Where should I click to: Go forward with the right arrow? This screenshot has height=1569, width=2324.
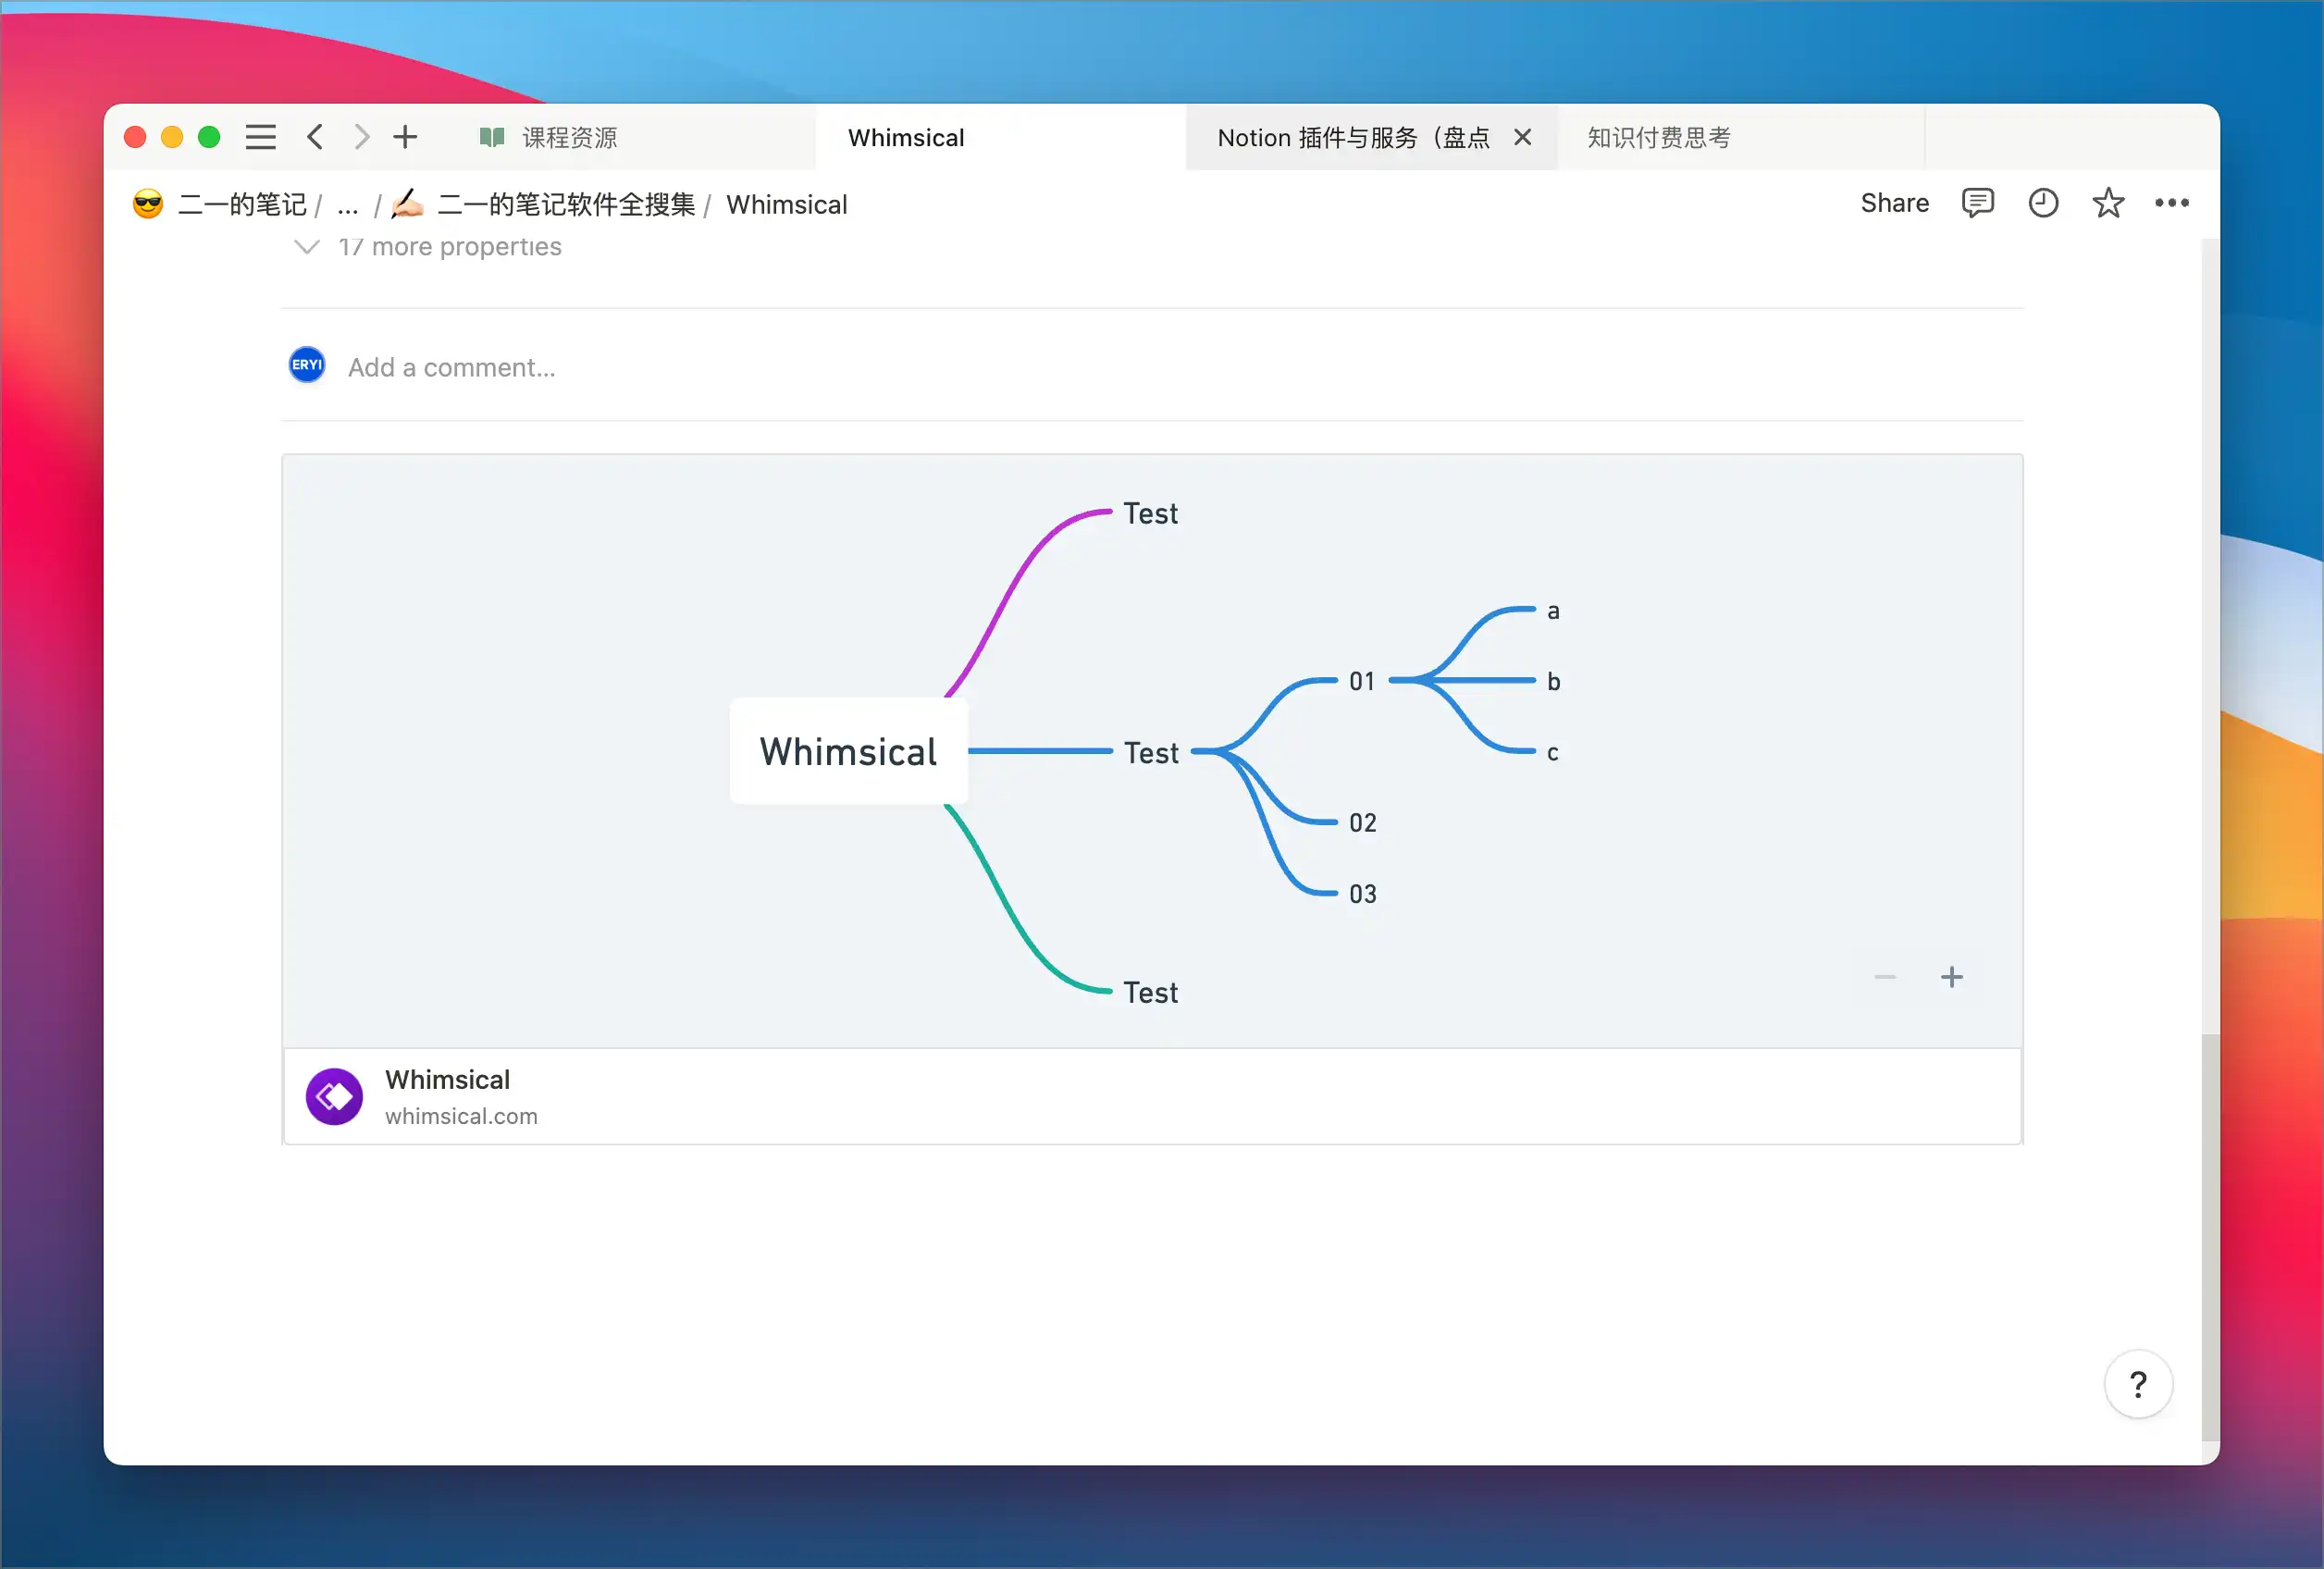click(x=362, y=137)
